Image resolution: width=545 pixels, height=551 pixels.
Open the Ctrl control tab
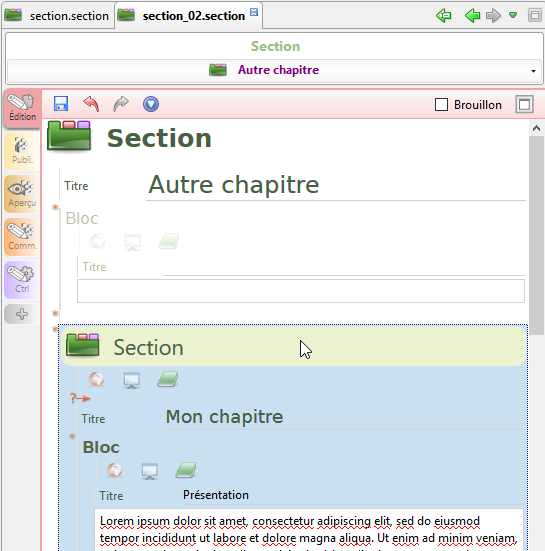[22, 280]
